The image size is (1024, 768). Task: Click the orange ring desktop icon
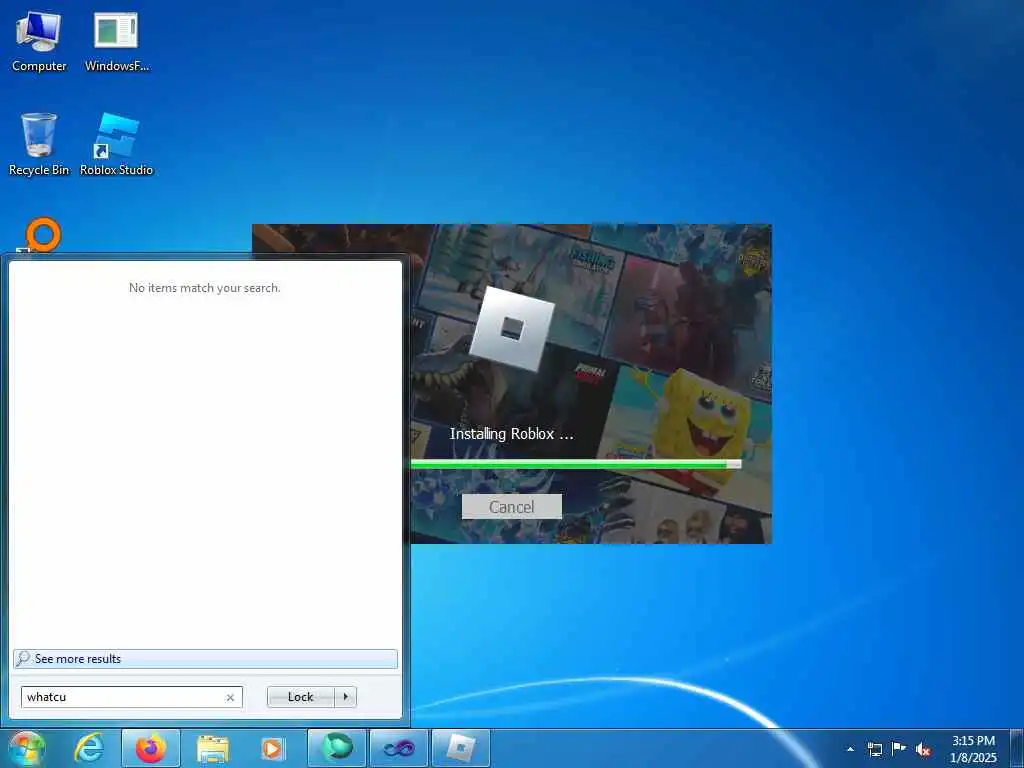tap(43, 234)
